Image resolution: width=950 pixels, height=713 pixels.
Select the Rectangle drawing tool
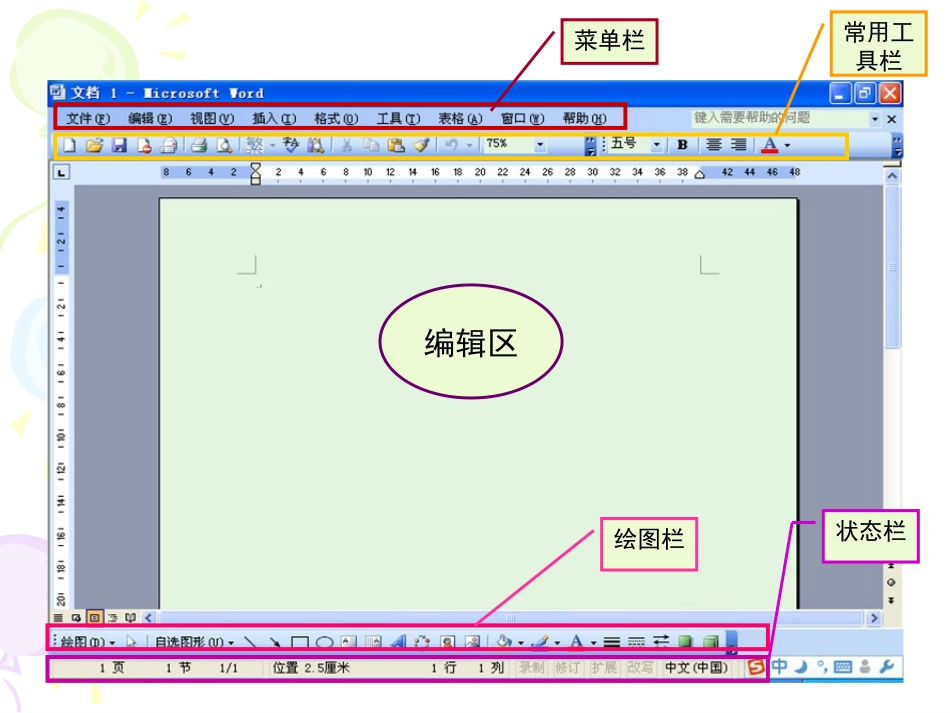click(300, 642)
